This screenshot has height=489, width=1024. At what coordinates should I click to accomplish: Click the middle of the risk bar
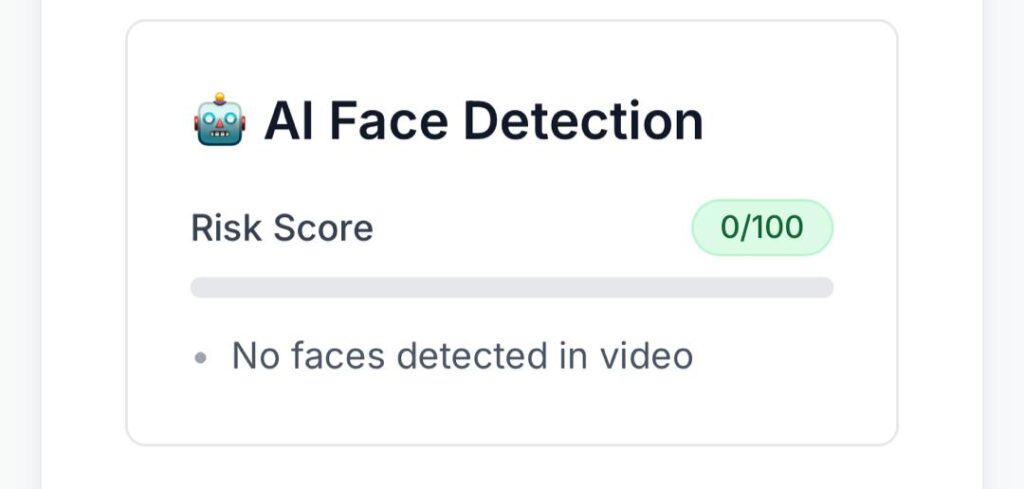(x=511, y=288)
